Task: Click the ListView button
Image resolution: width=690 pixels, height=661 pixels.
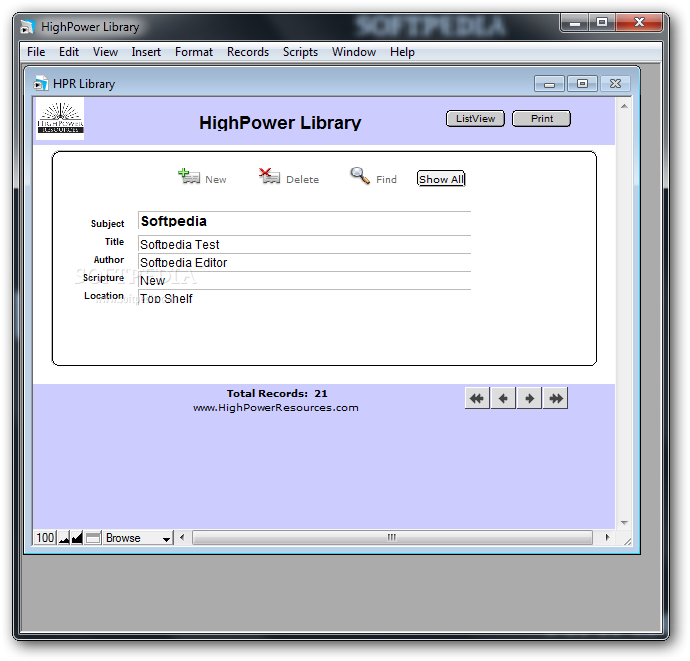Action: tap(475, 118)
